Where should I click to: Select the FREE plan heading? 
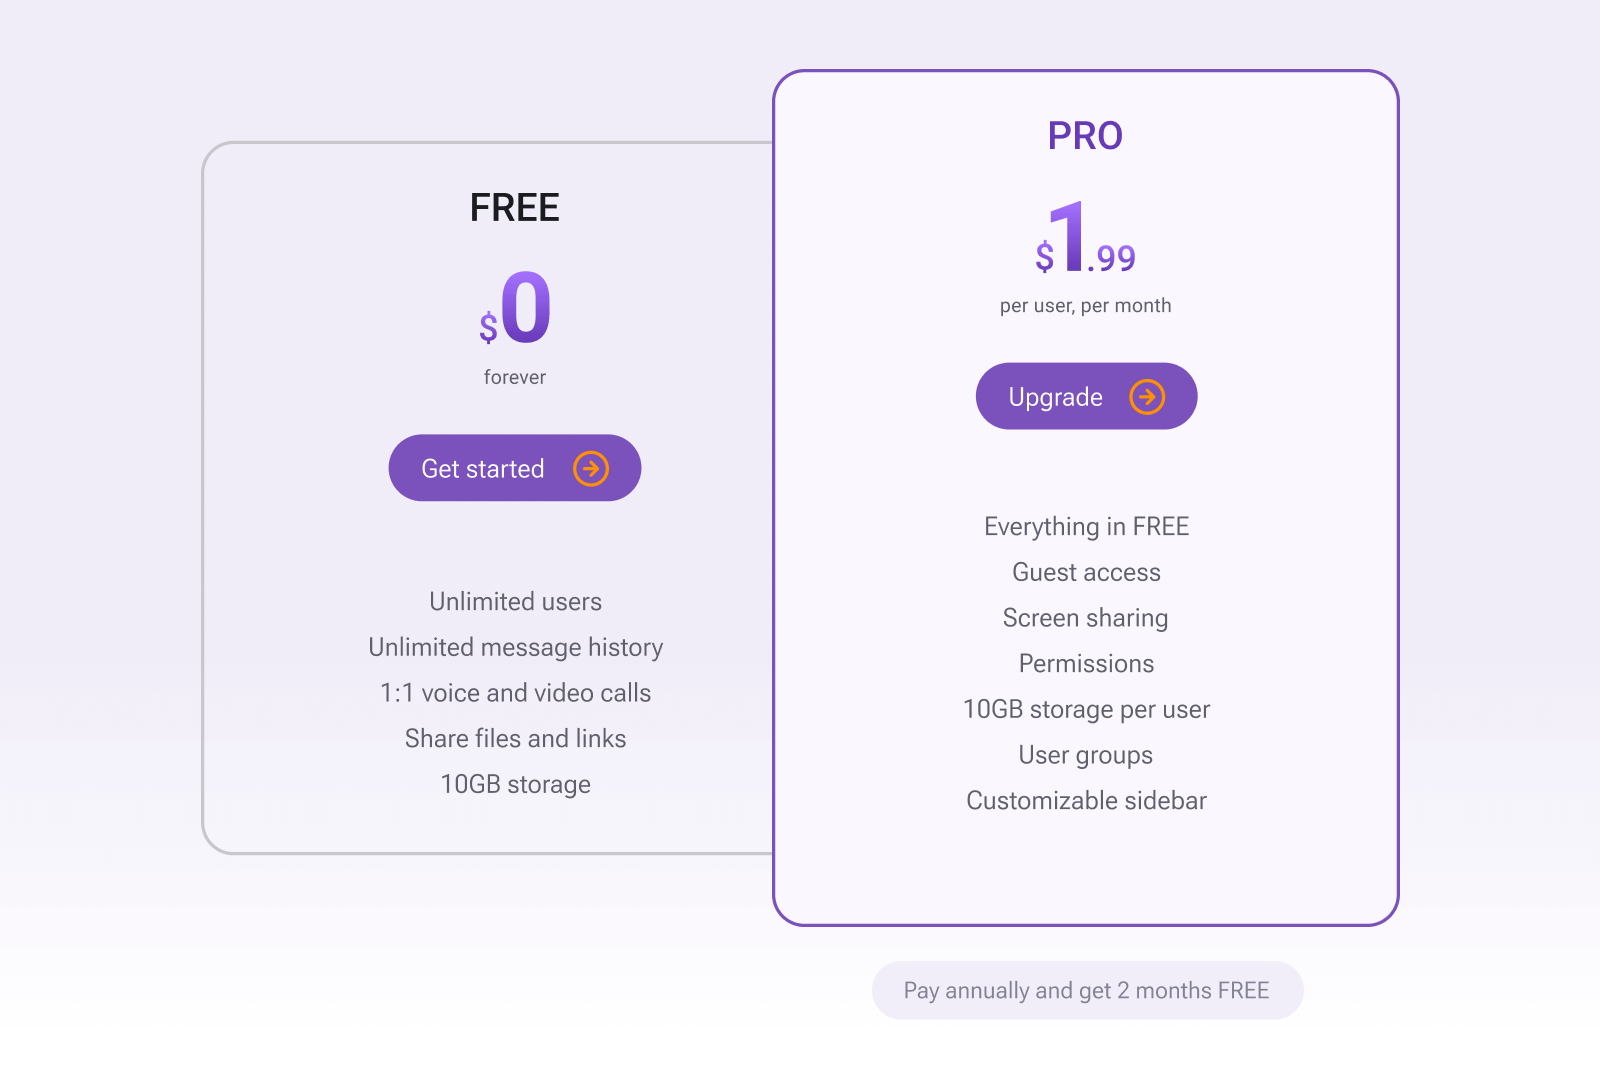click(515, 208)
